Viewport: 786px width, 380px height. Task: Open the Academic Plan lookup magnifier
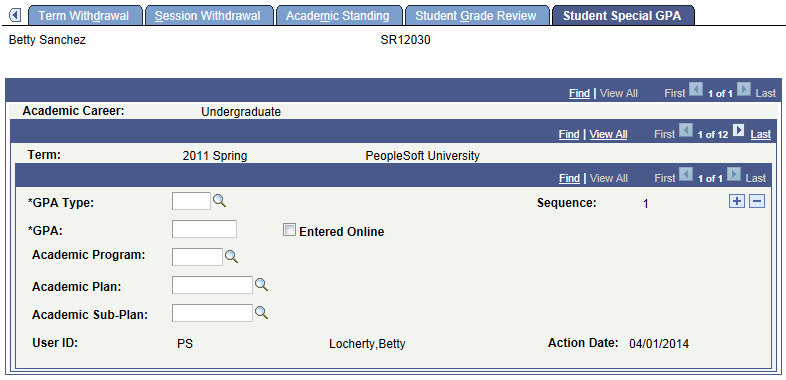[x=262, y=285]
